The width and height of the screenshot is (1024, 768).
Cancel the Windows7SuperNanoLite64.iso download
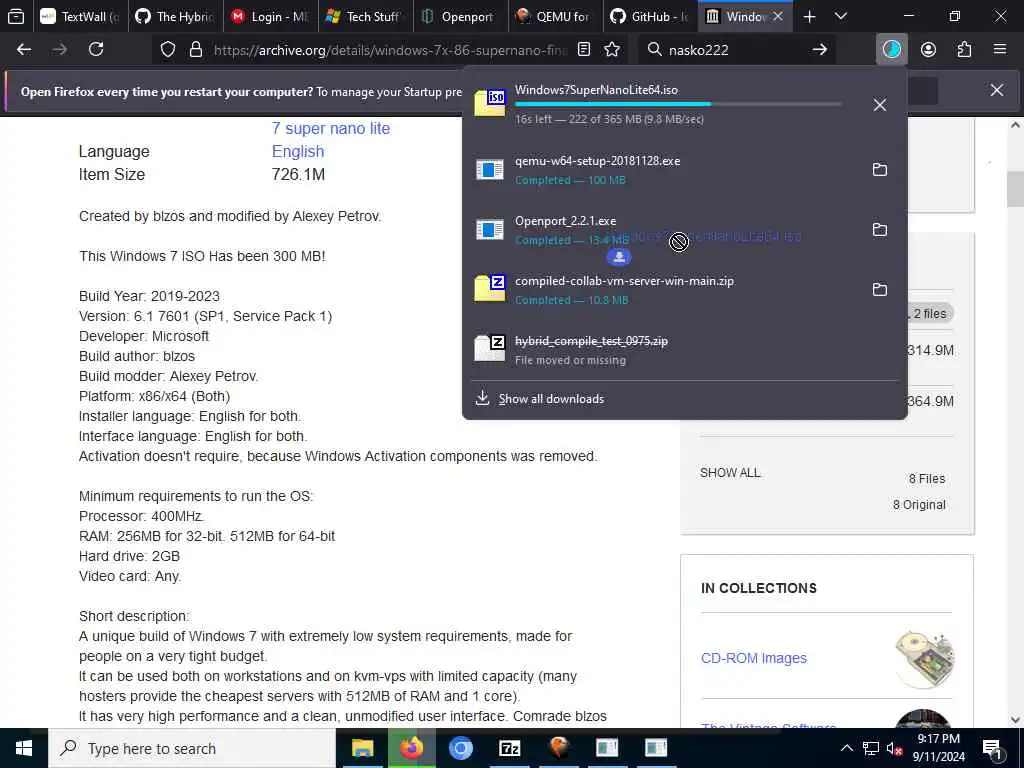tap(880, 104)
